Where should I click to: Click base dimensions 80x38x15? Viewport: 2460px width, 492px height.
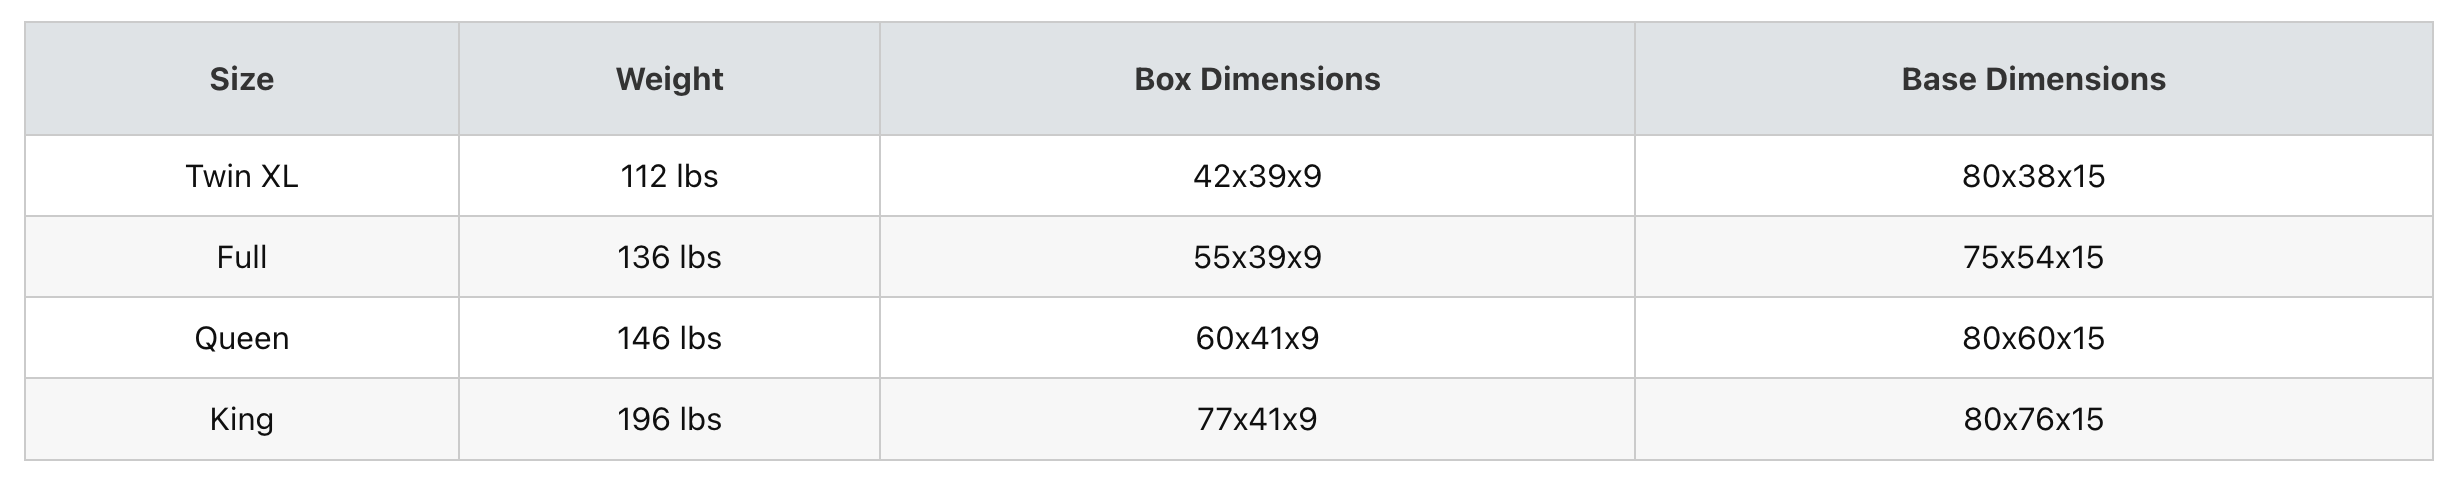(x=2033, y=176)
